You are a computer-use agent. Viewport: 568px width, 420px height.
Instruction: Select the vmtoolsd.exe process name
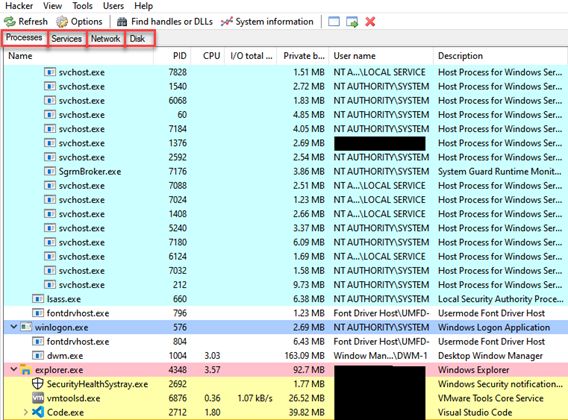73,398
